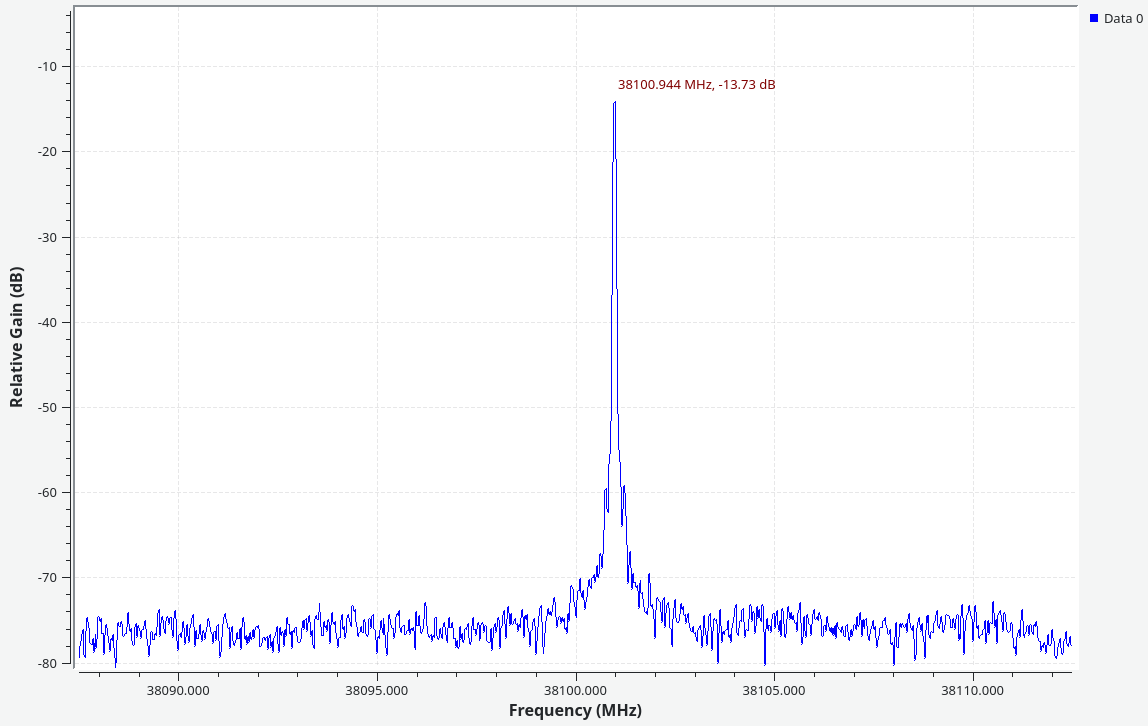1148x726 pixels.
Task: Click the 38100.000 x-axis tick label
Action: tap(576, 689)
